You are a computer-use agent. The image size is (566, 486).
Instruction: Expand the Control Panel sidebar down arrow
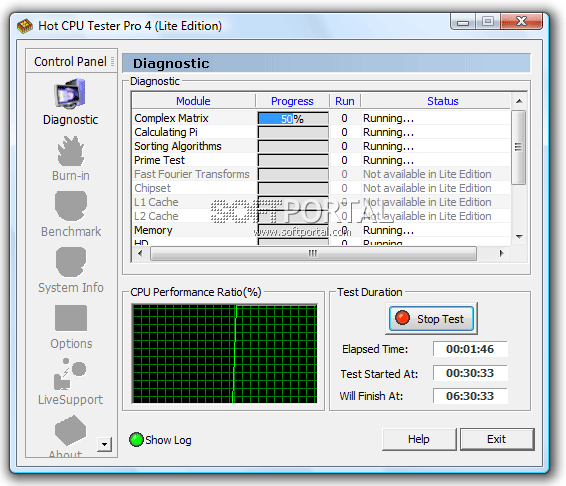(x=104, y=444)
